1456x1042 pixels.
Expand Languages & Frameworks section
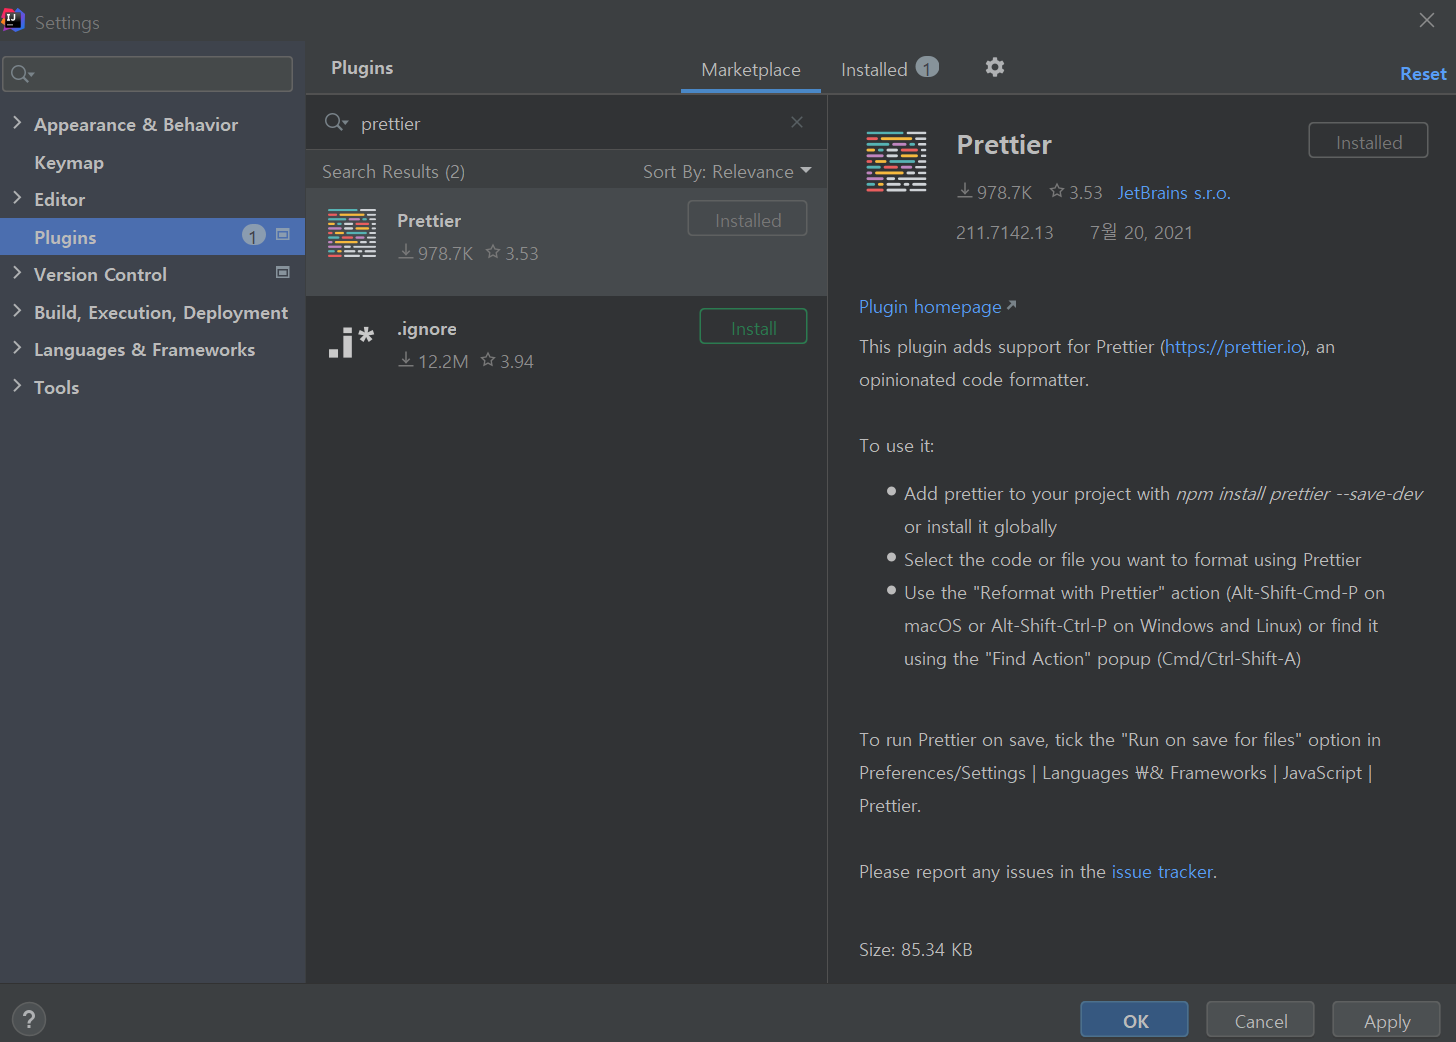click(x=17, y=348)
